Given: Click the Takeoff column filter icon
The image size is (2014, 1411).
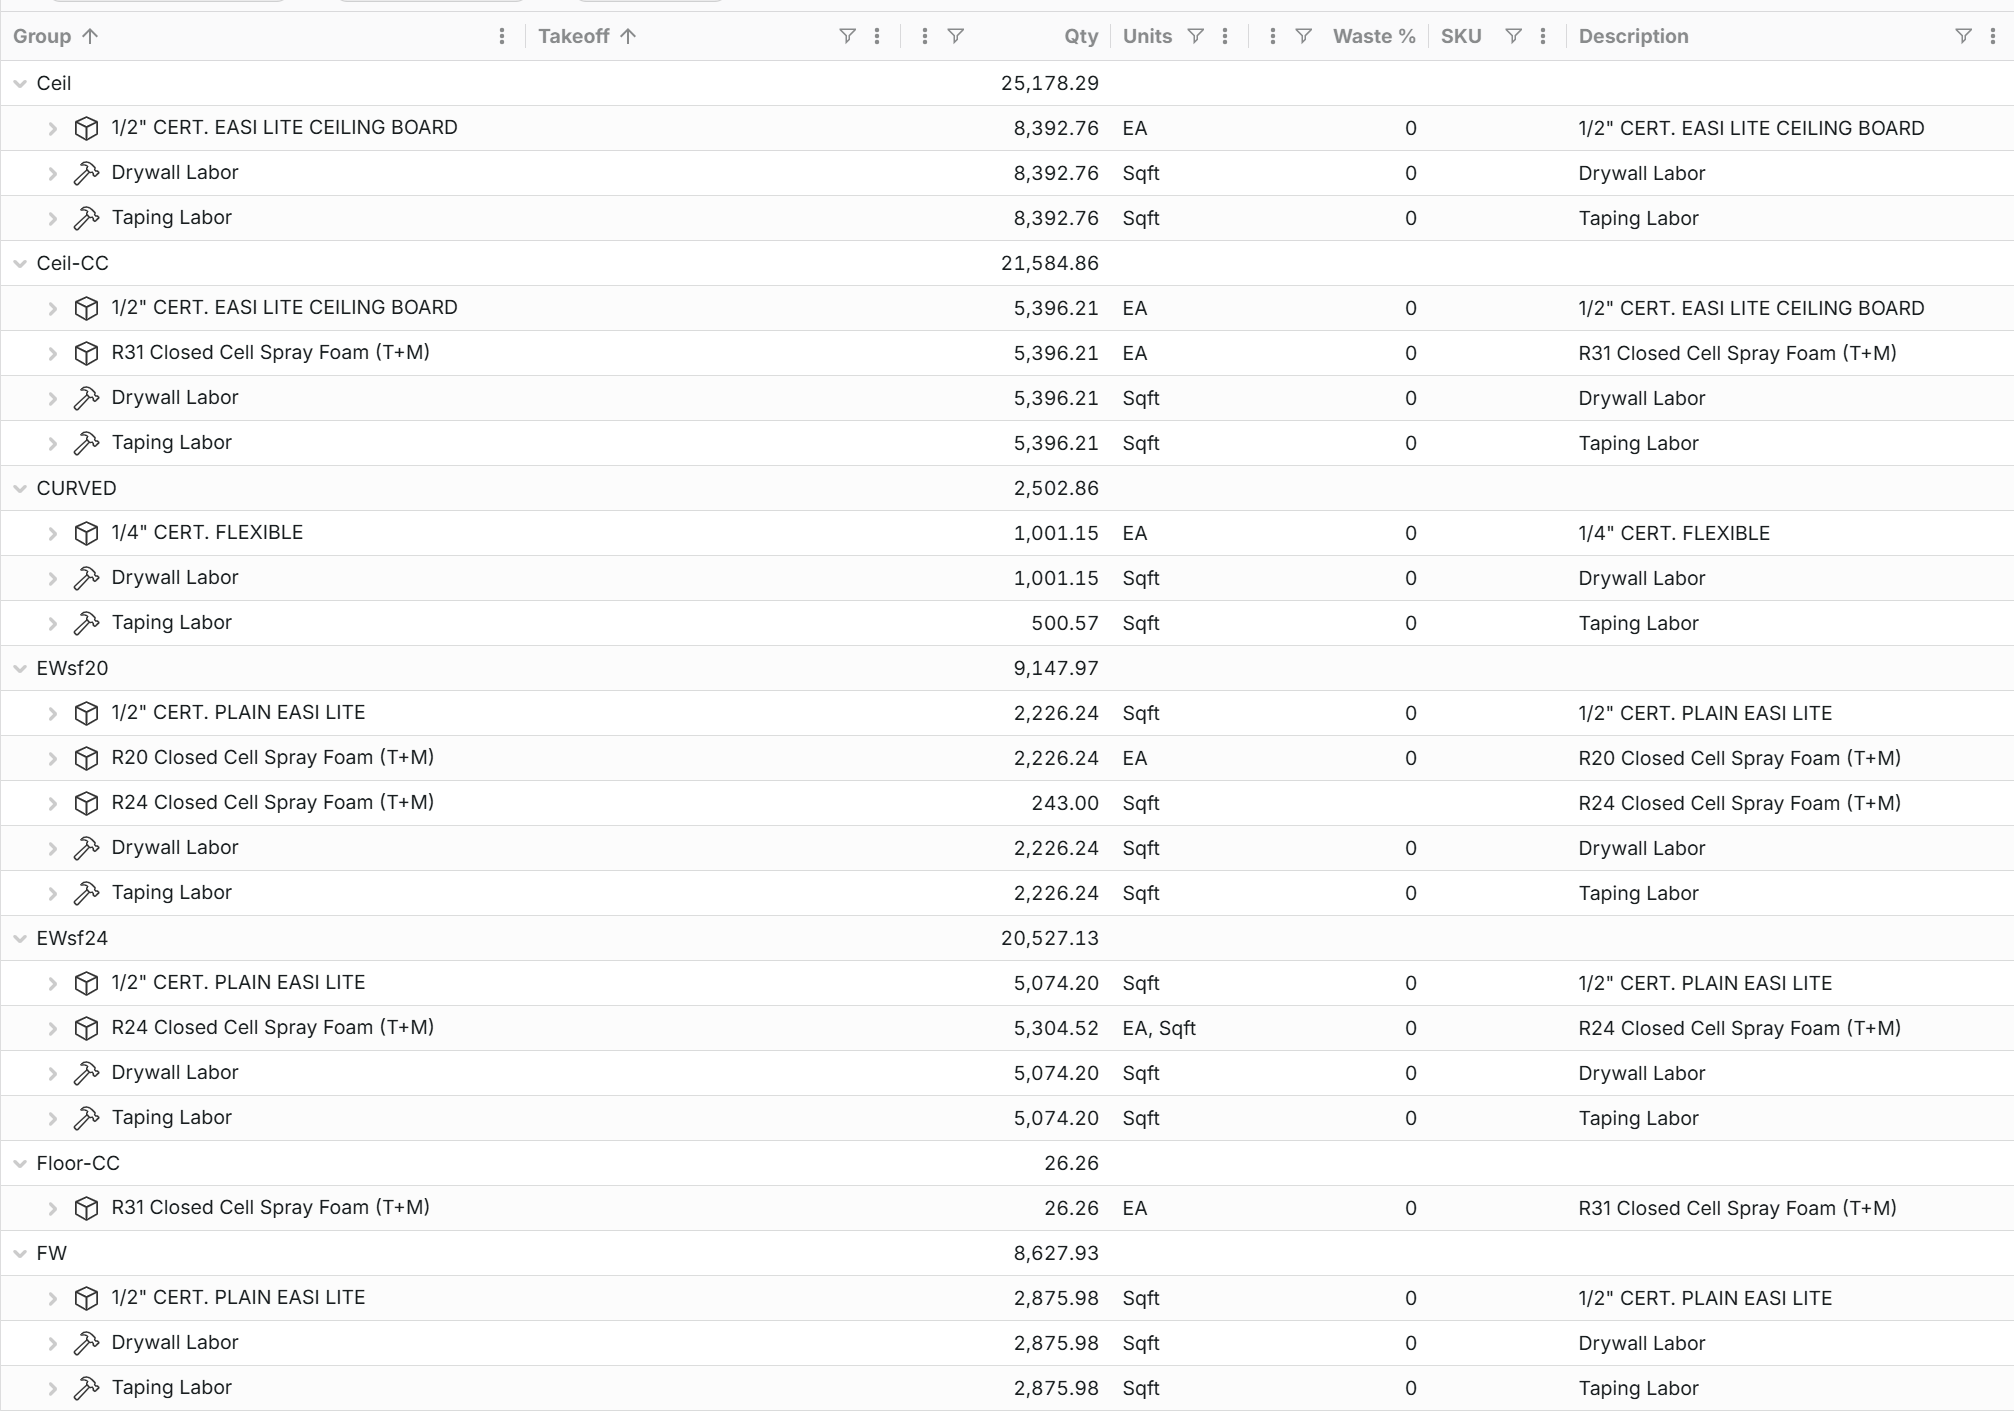Looking at the screenshot, I should (847, 36).
